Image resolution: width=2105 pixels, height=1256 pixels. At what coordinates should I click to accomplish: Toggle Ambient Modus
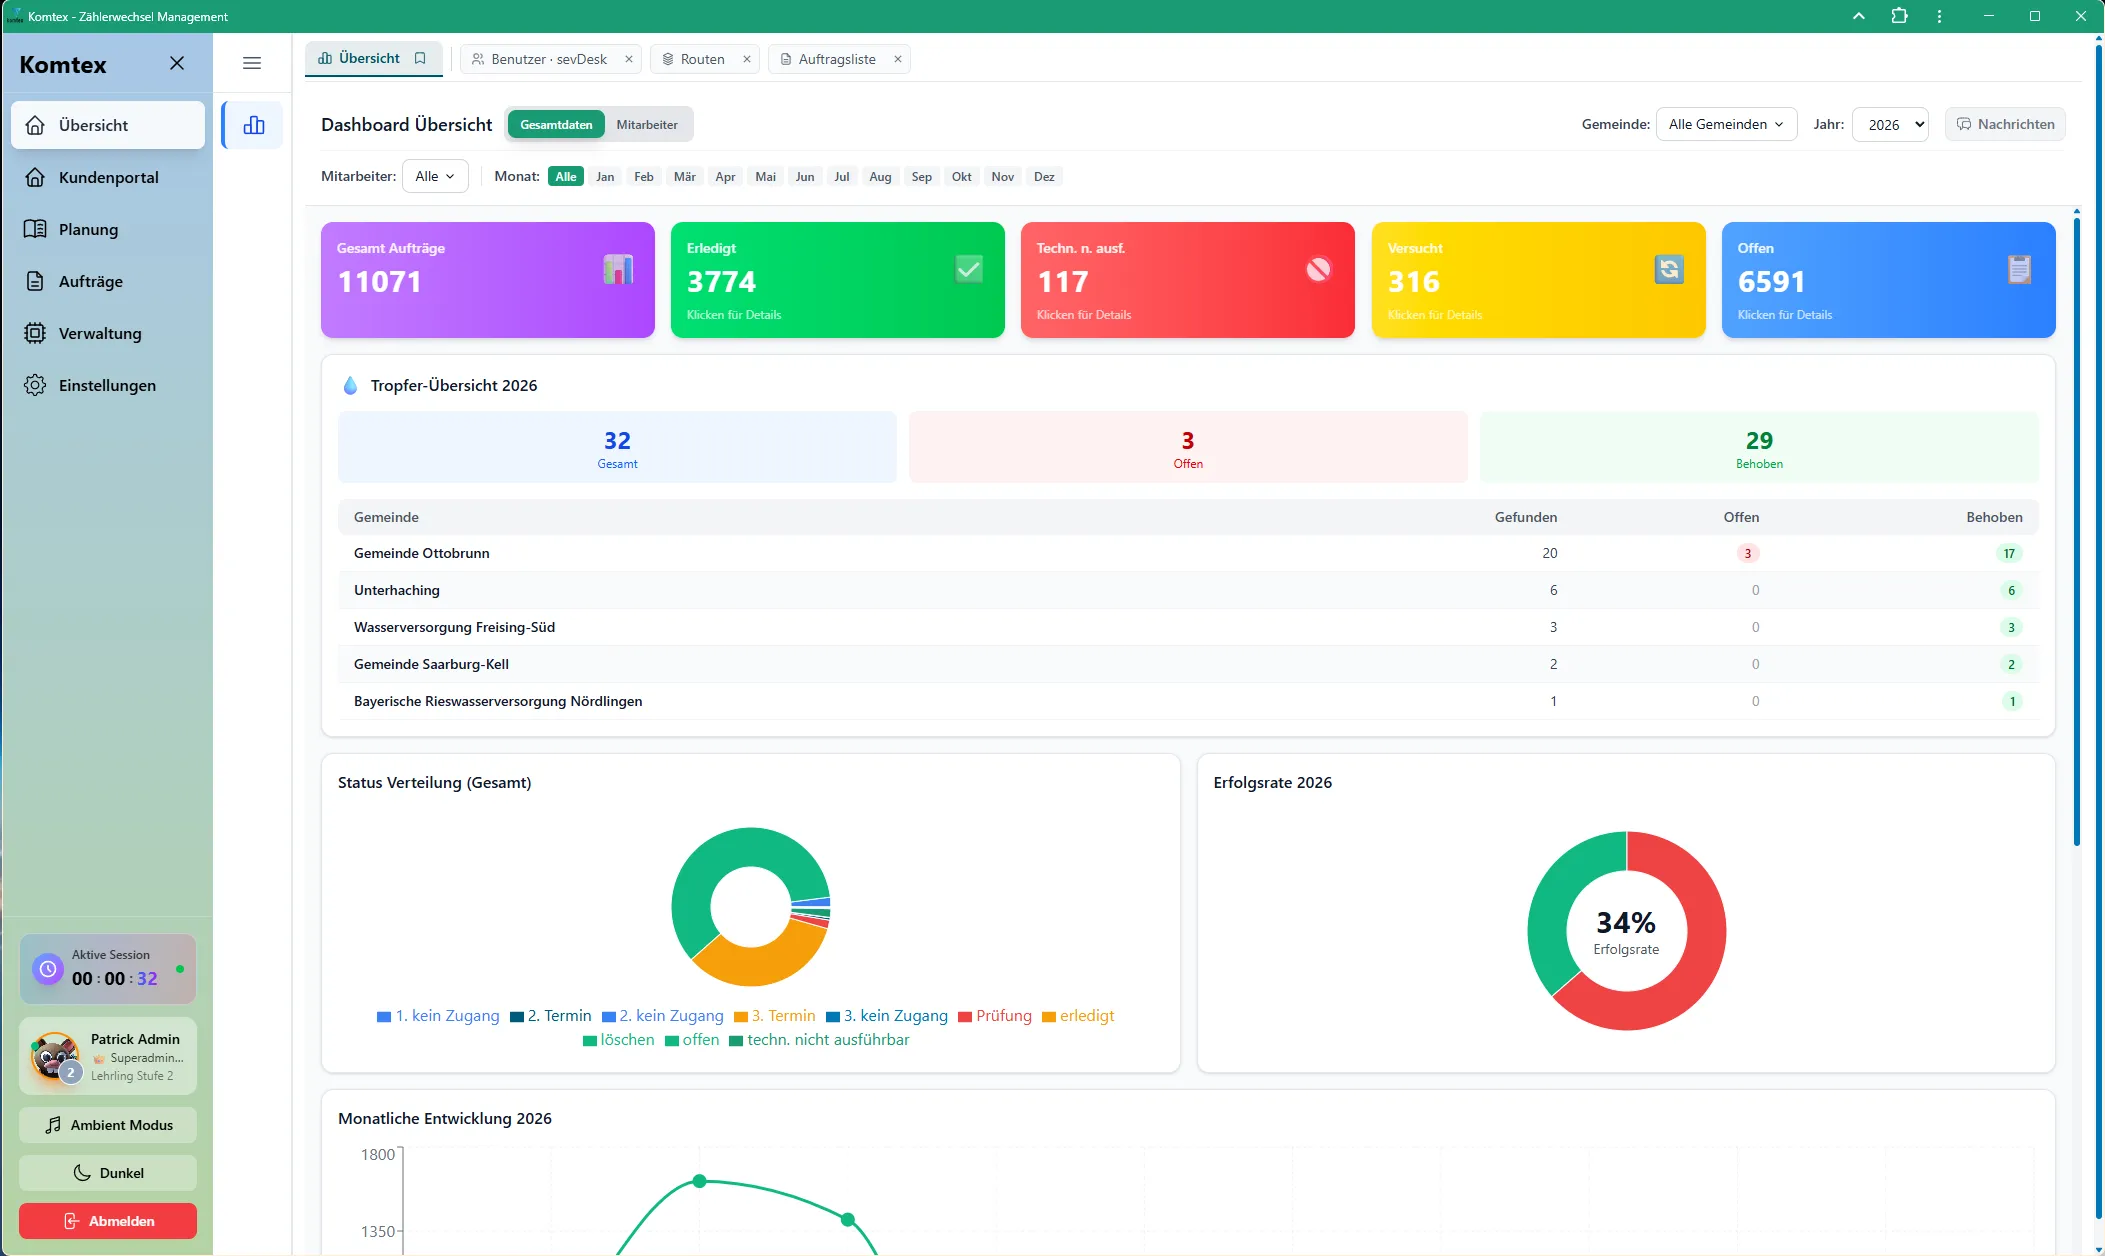click(x=107, y=1124)
